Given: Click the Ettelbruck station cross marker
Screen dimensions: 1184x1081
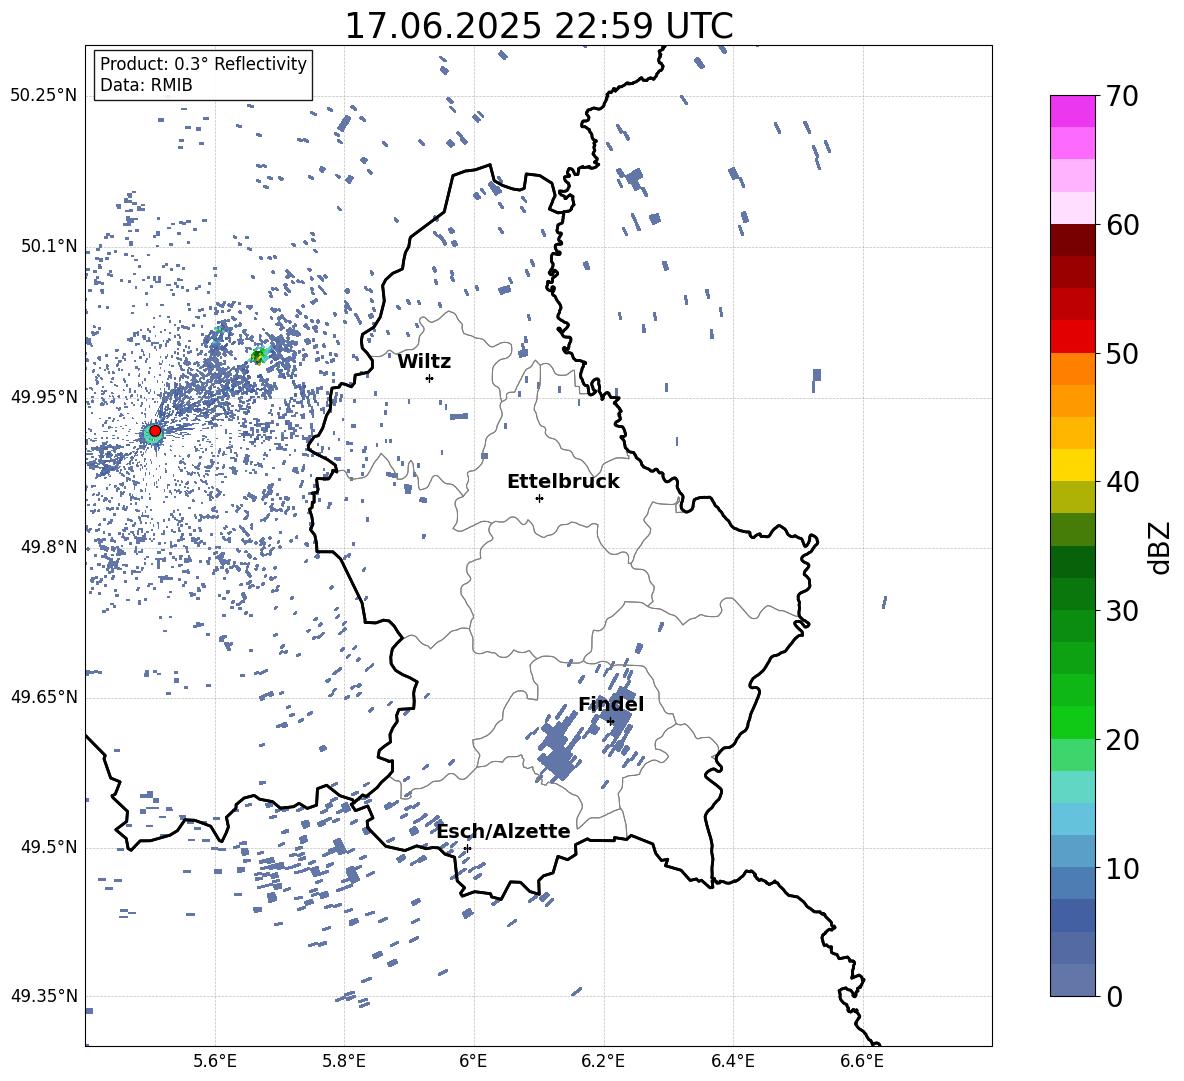Looking at the screenshot, I should (539, 498).
